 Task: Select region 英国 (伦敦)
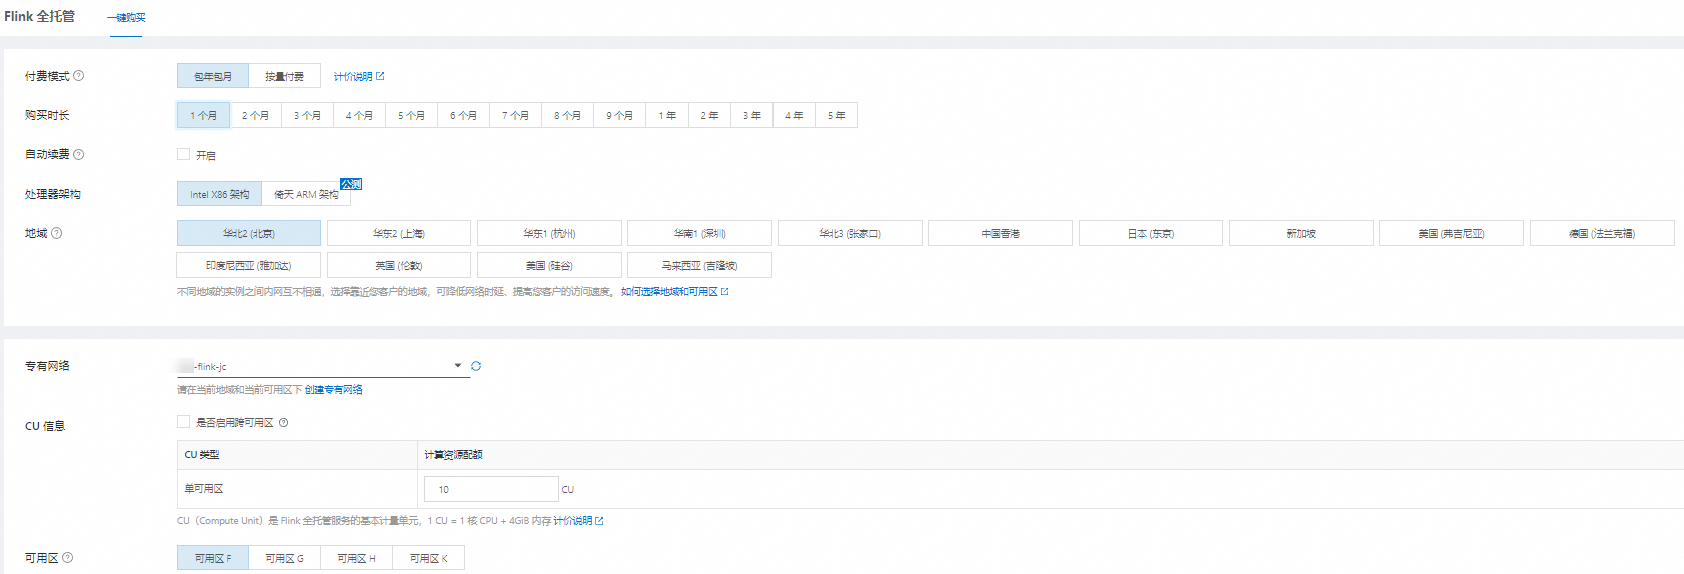tap(399, 265)
